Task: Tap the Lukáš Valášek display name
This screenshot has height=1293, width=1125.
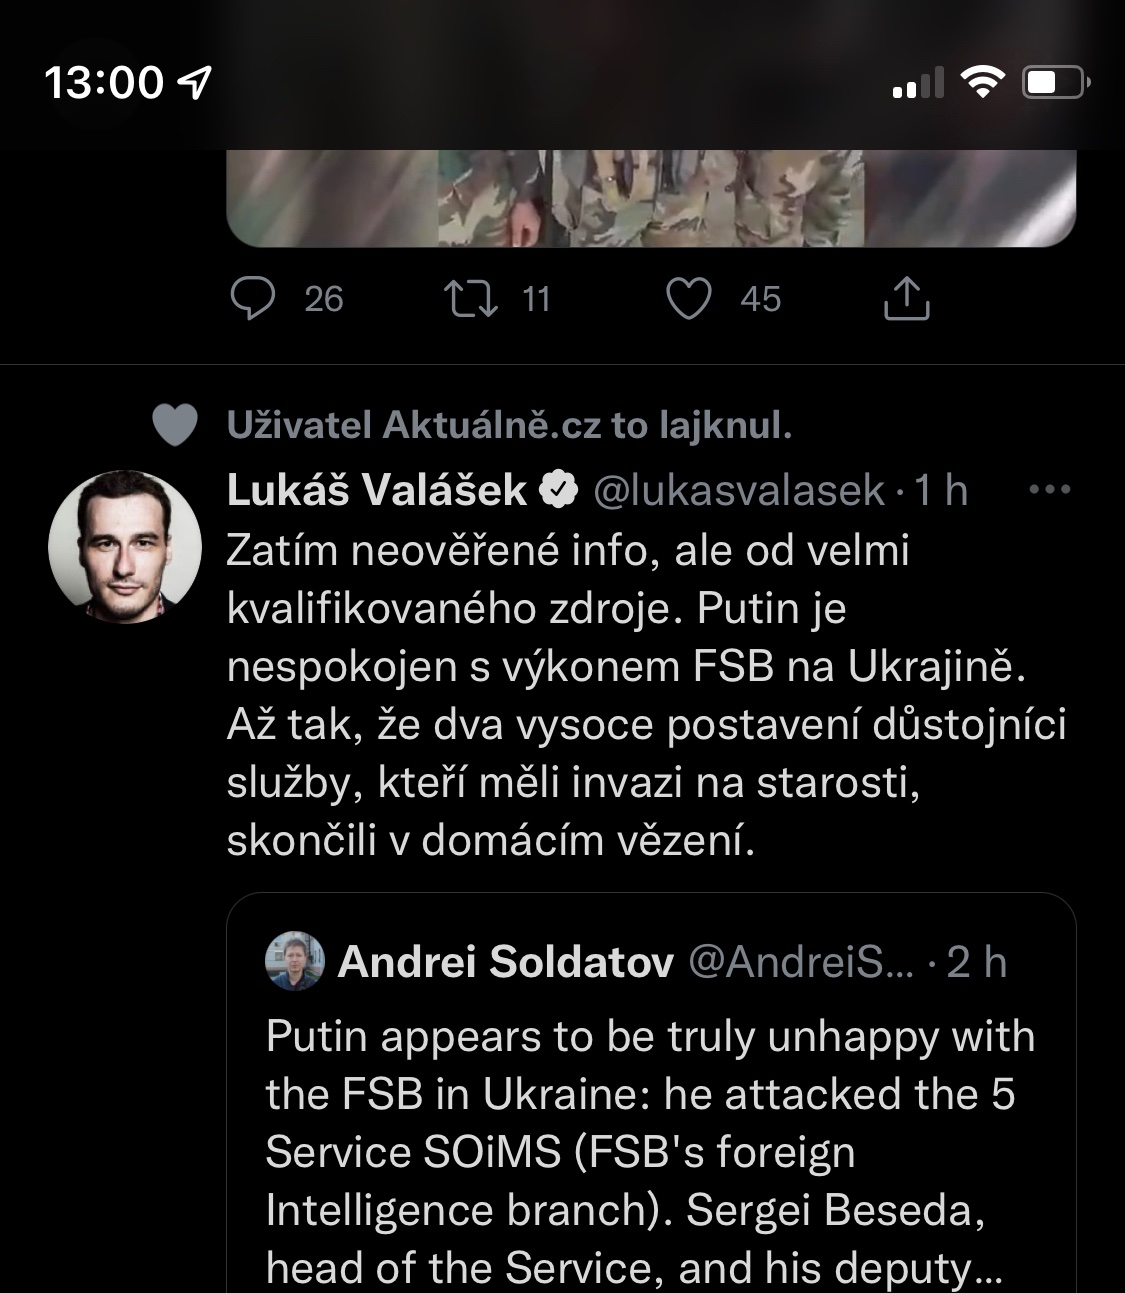Action: tap(377, 490)
